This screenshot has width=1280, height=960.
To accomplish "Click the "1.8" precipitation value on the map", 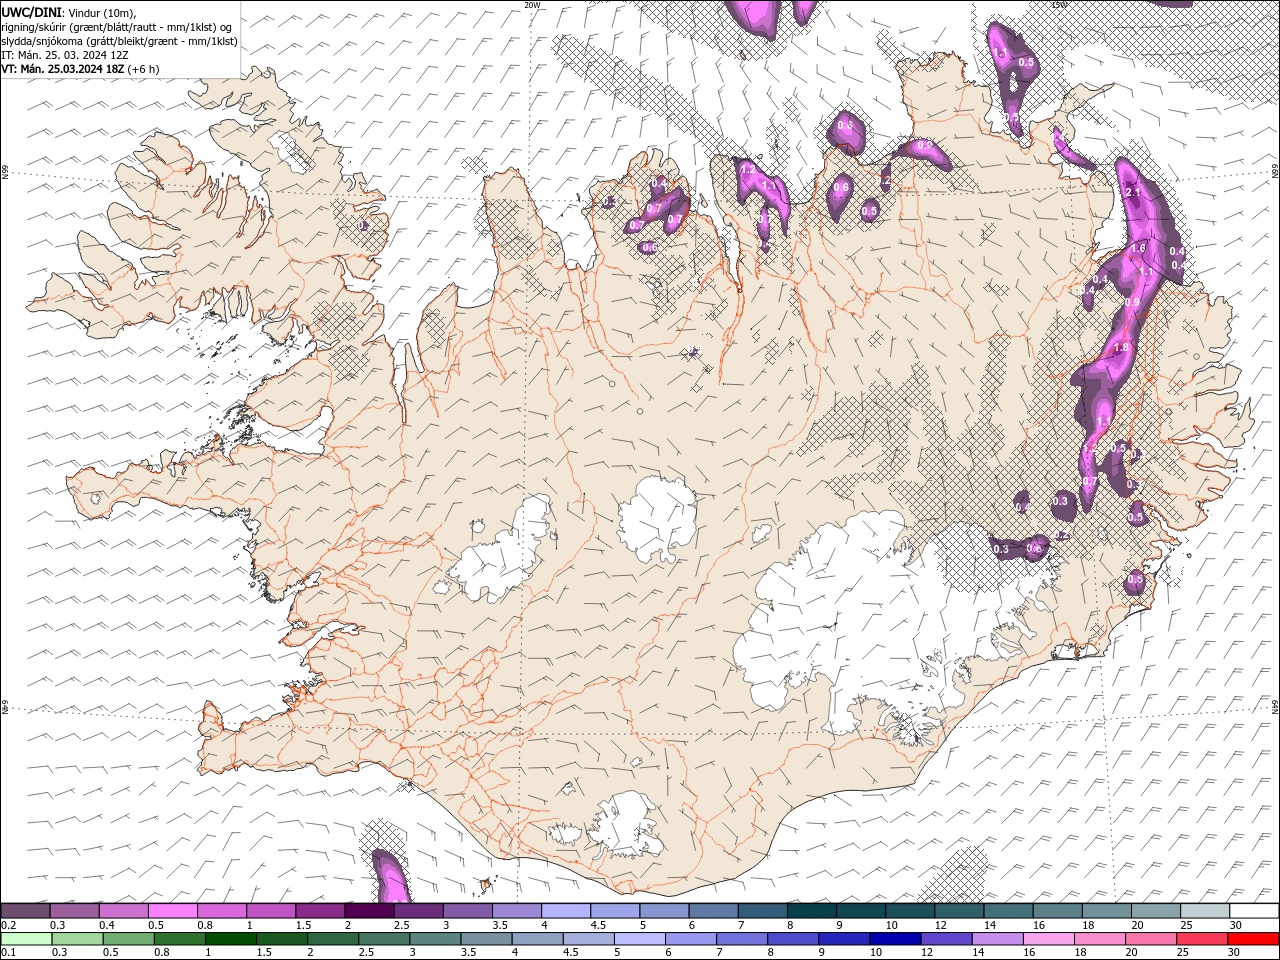I will (1121, 348).
